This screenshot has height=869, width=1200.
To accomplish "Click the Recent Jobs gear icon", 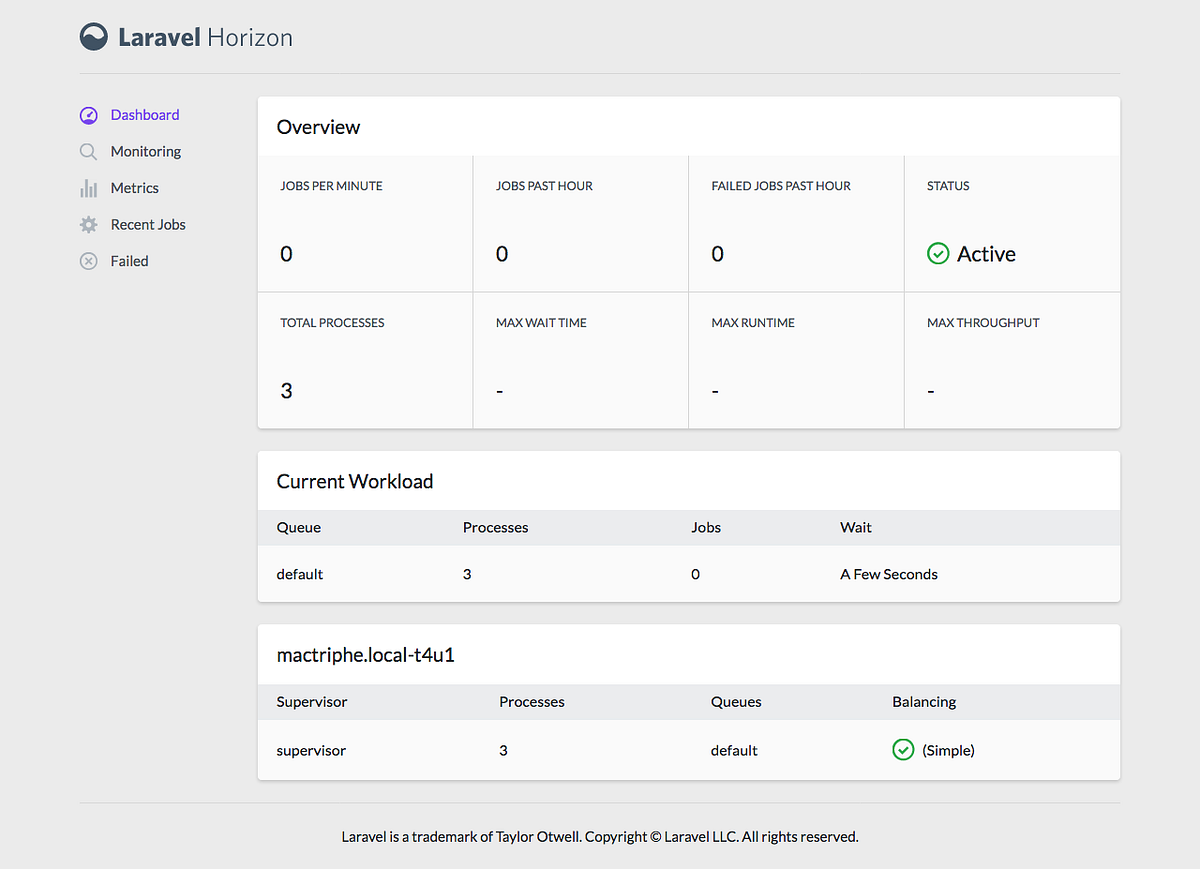I will click(x=89, y=224).
